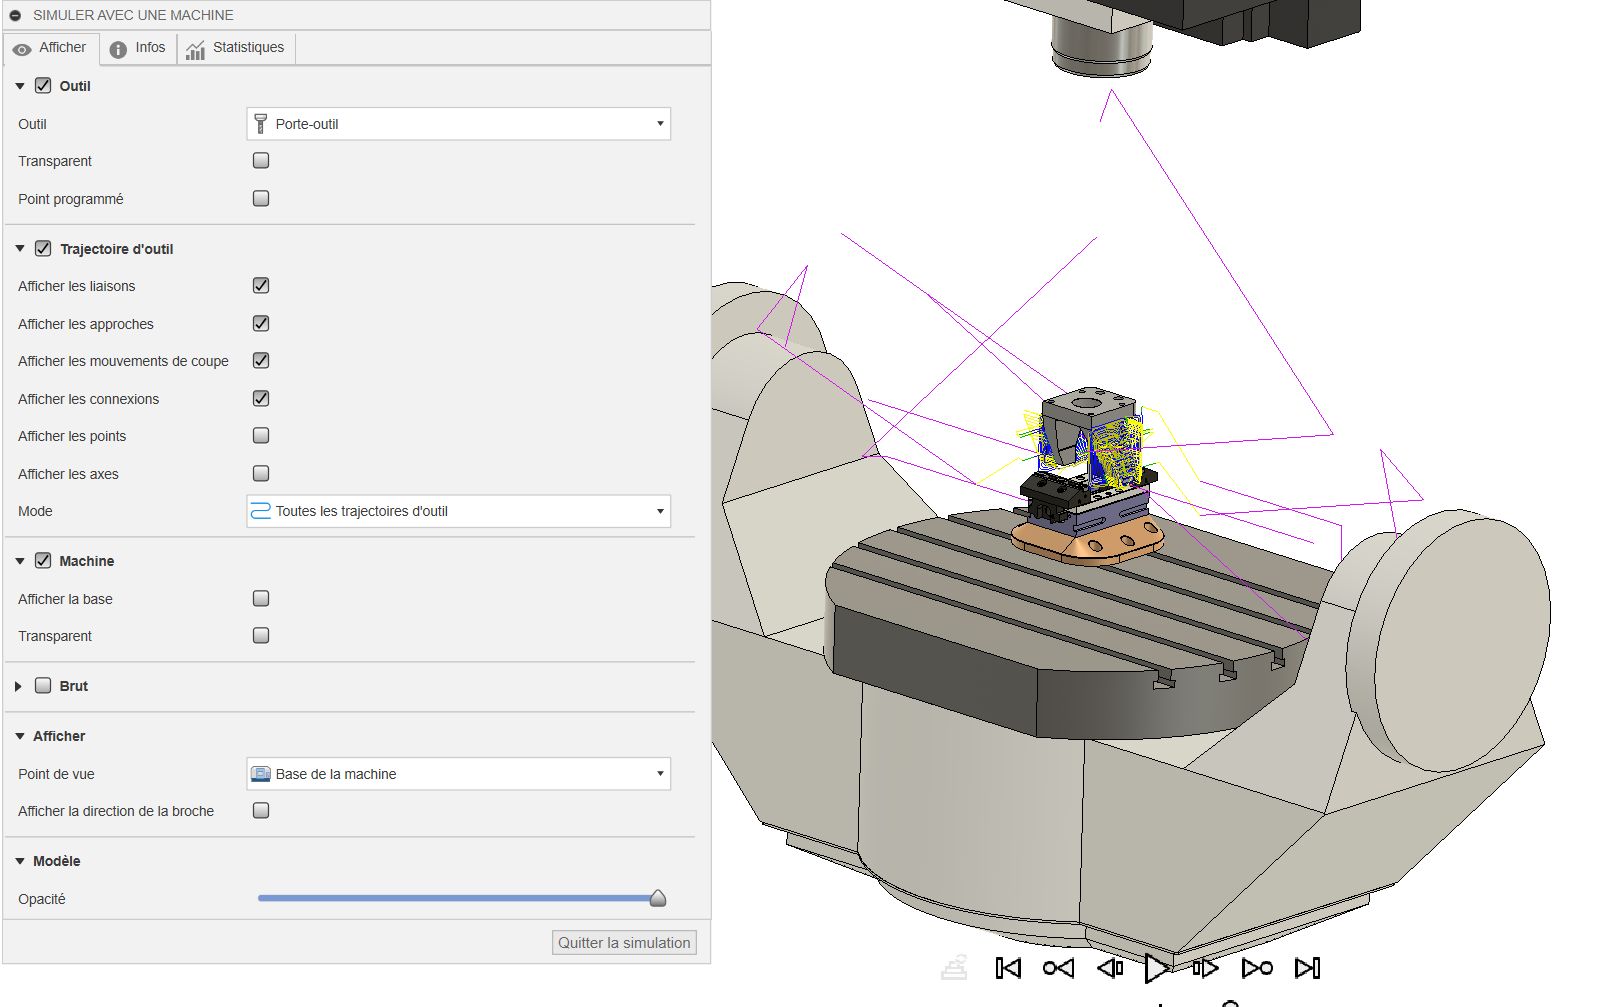Viewport: 1616px width, 1007px height.
Task: Step forward one move in simulation
Action: 1205,968
